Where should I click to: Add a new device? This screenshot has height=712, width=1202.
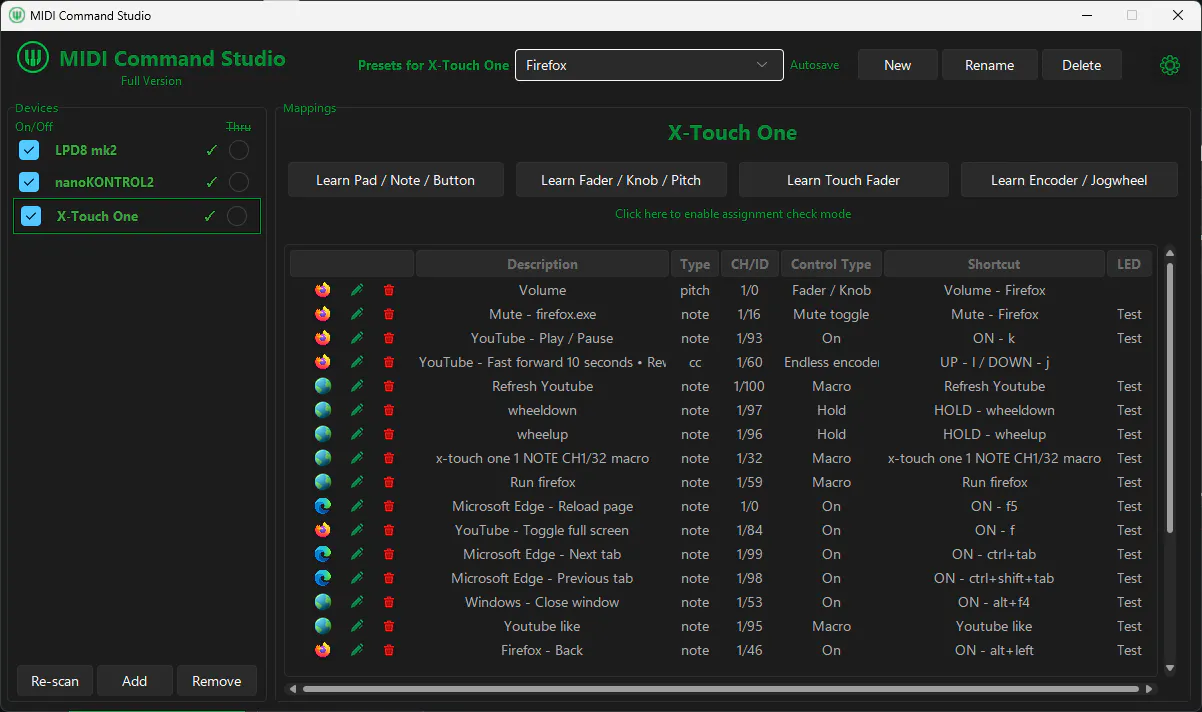135,681
